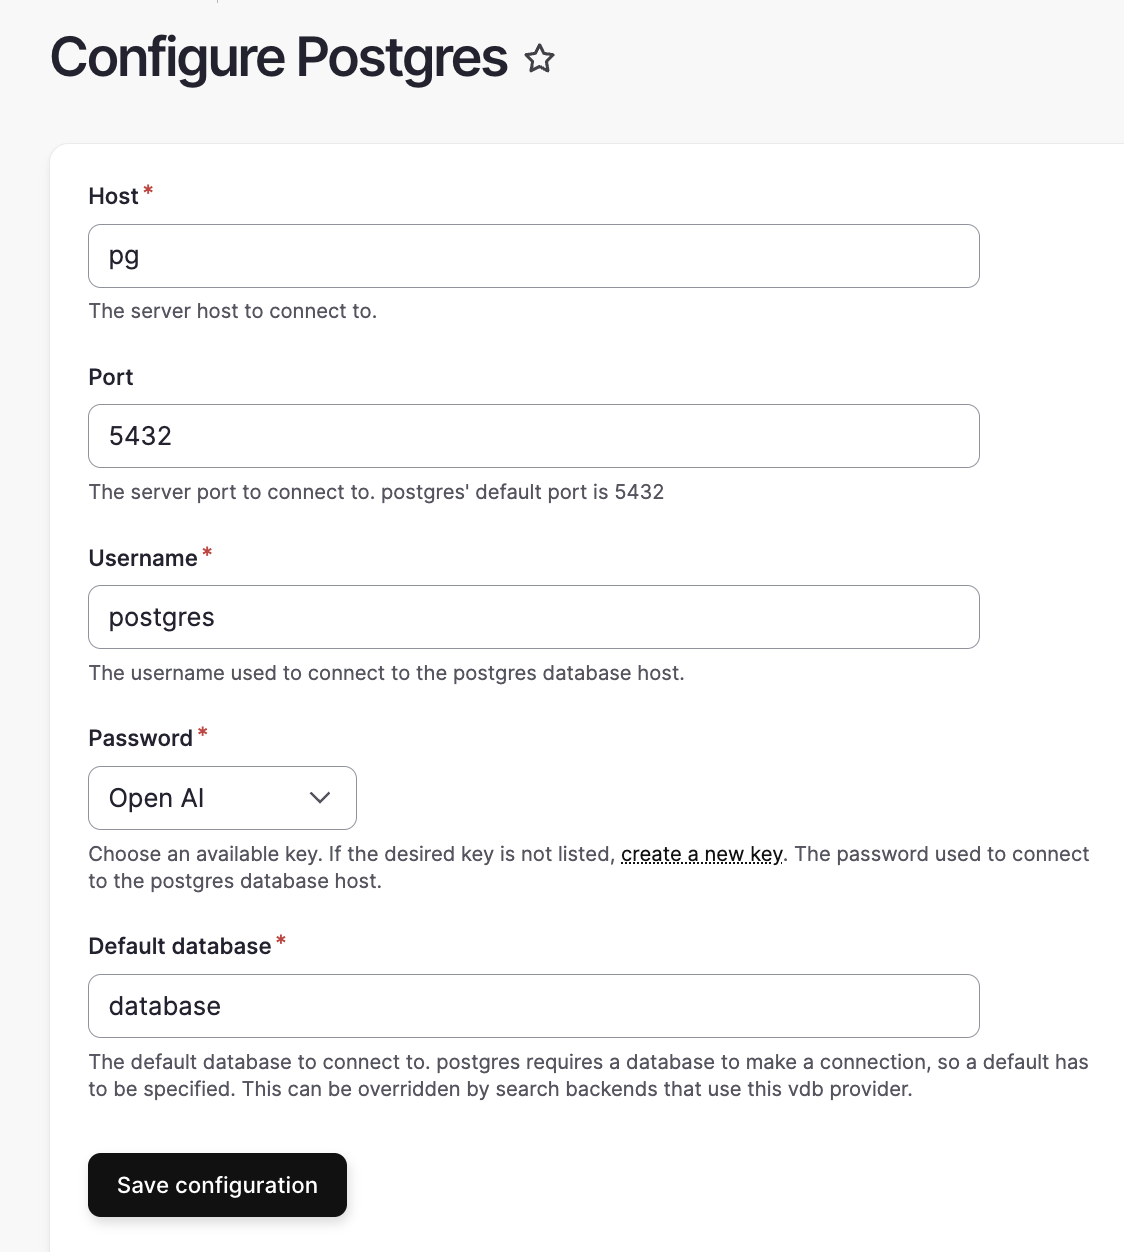Click the Host label
Image resolution: width=1124 pixels, height=1252 pixels.
[113, 196]
